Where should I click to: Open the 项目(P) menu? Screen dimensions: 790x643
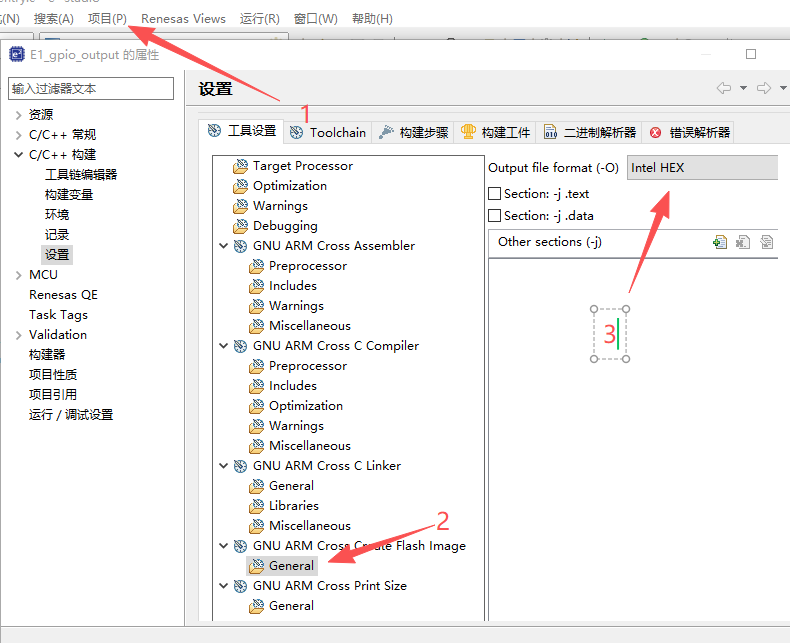coord(107,19)
